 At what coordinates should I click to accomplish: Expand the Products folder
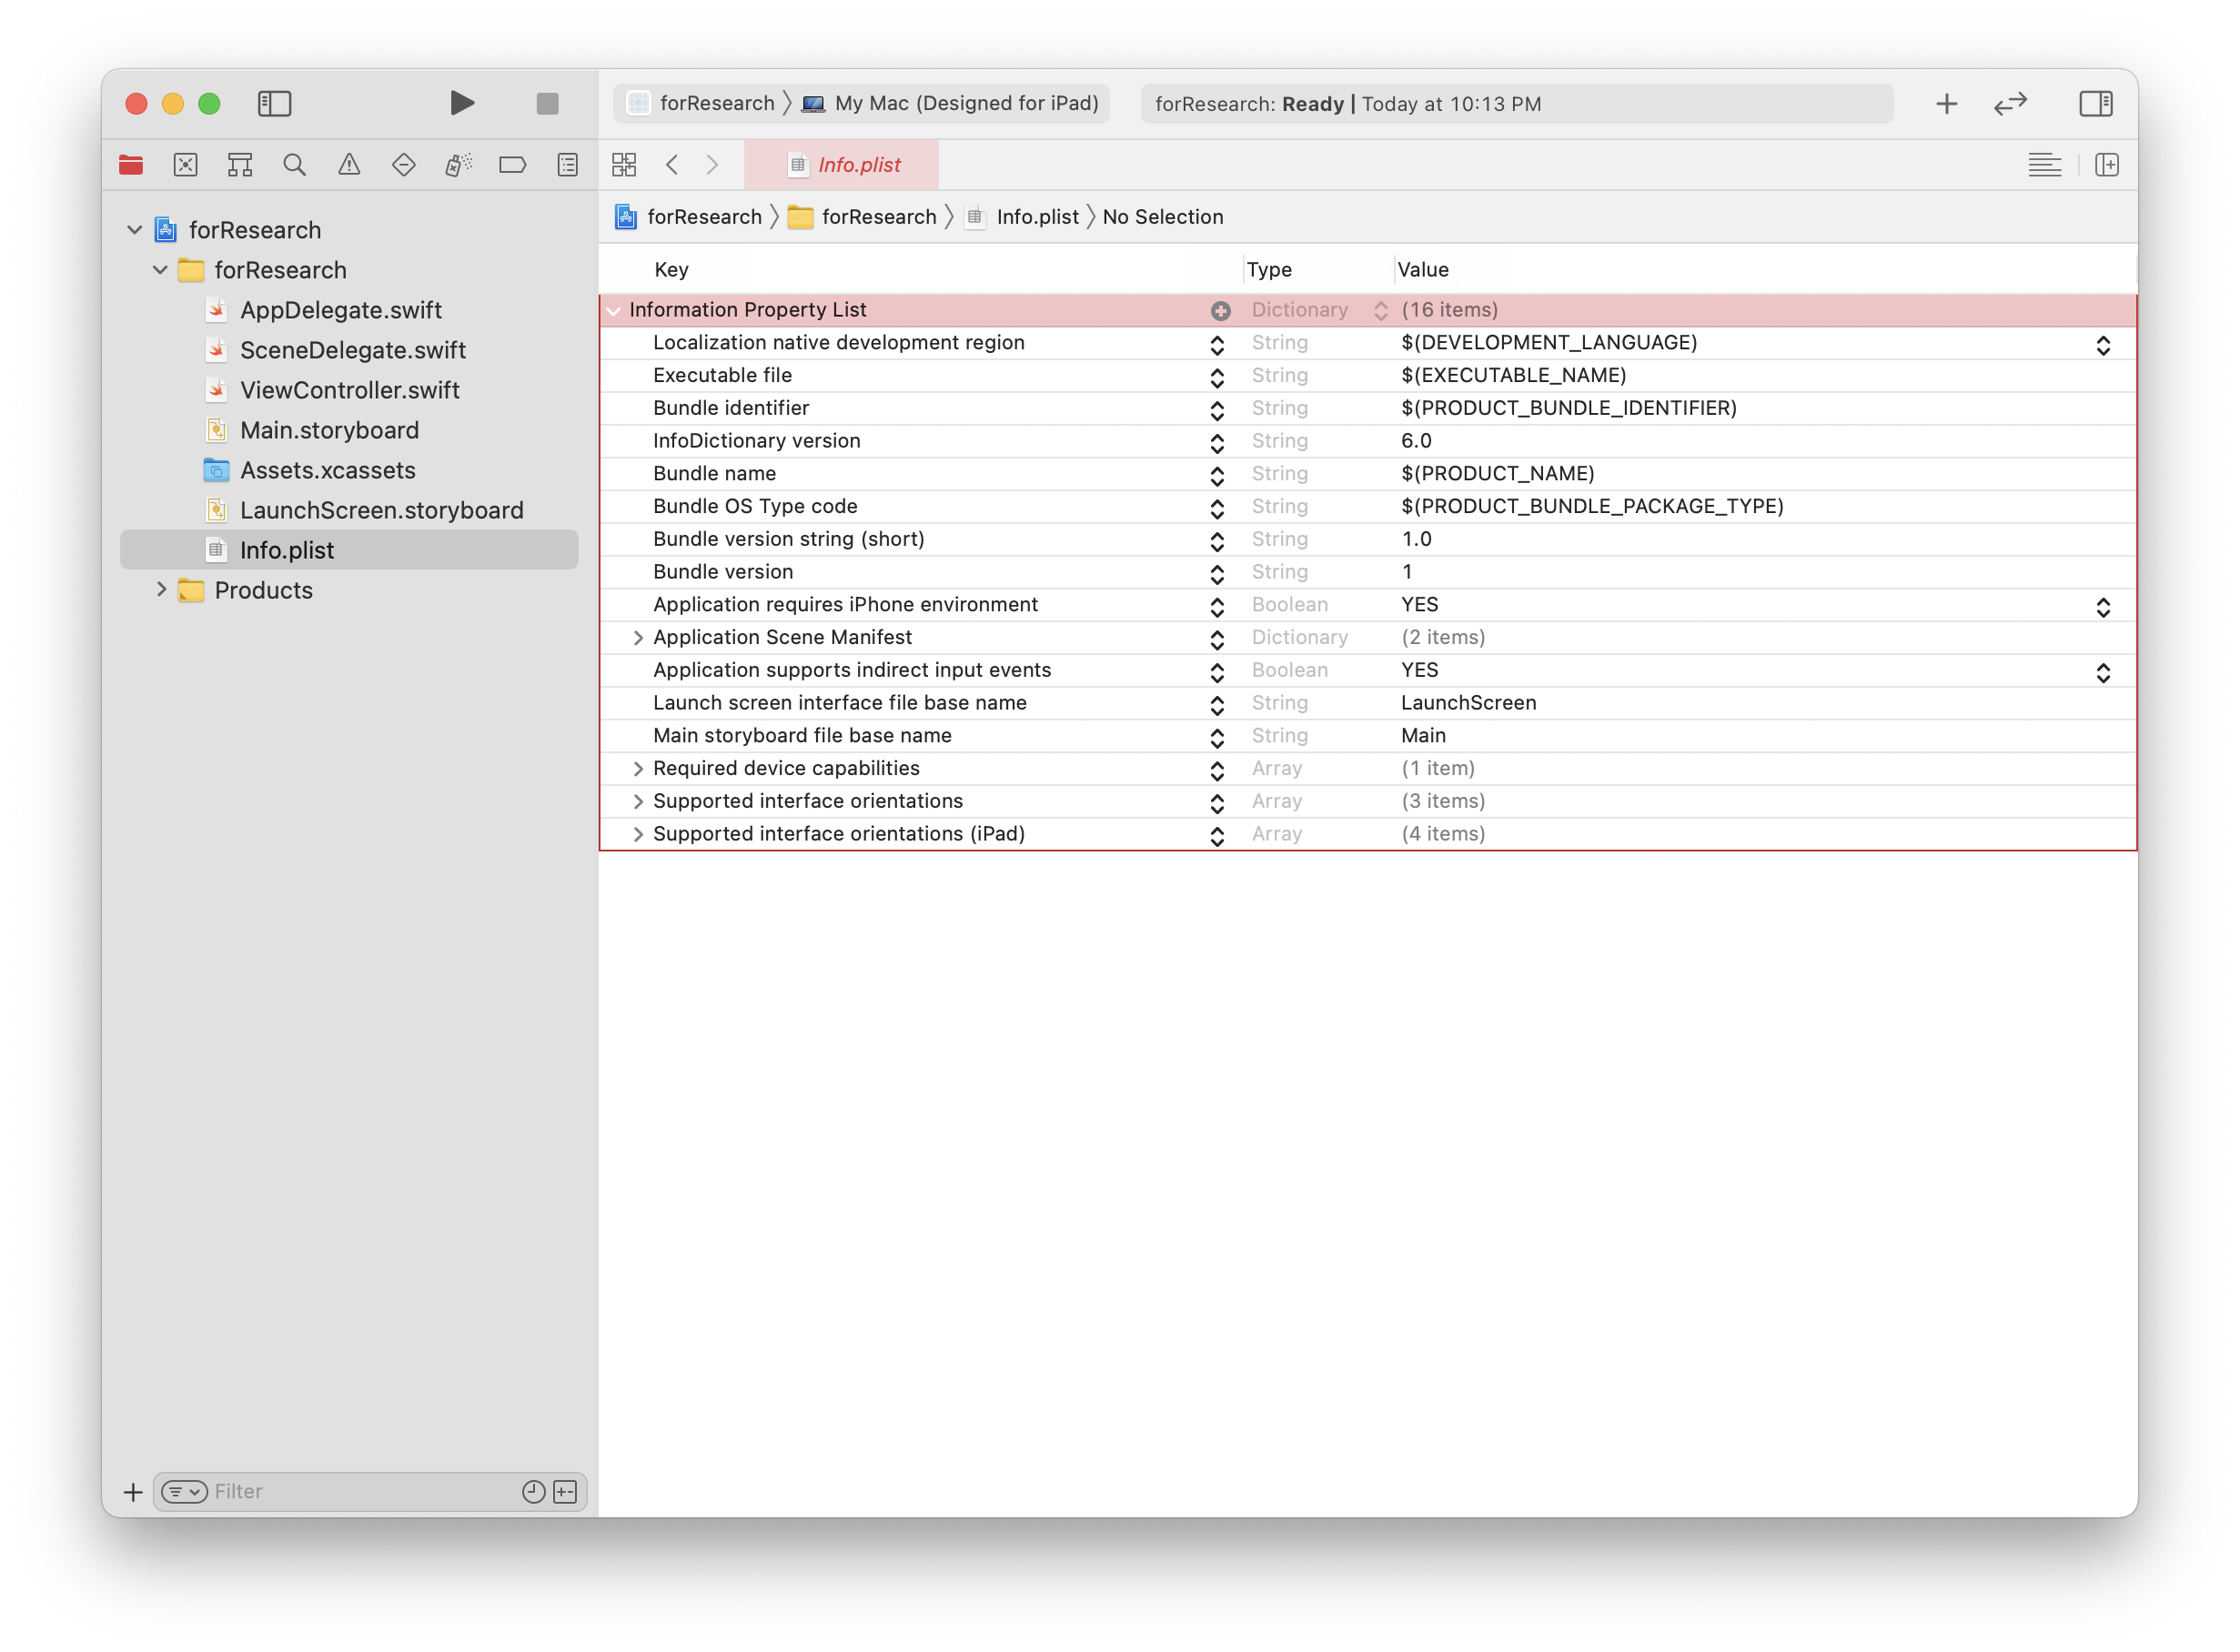click(x=161, y=590)
